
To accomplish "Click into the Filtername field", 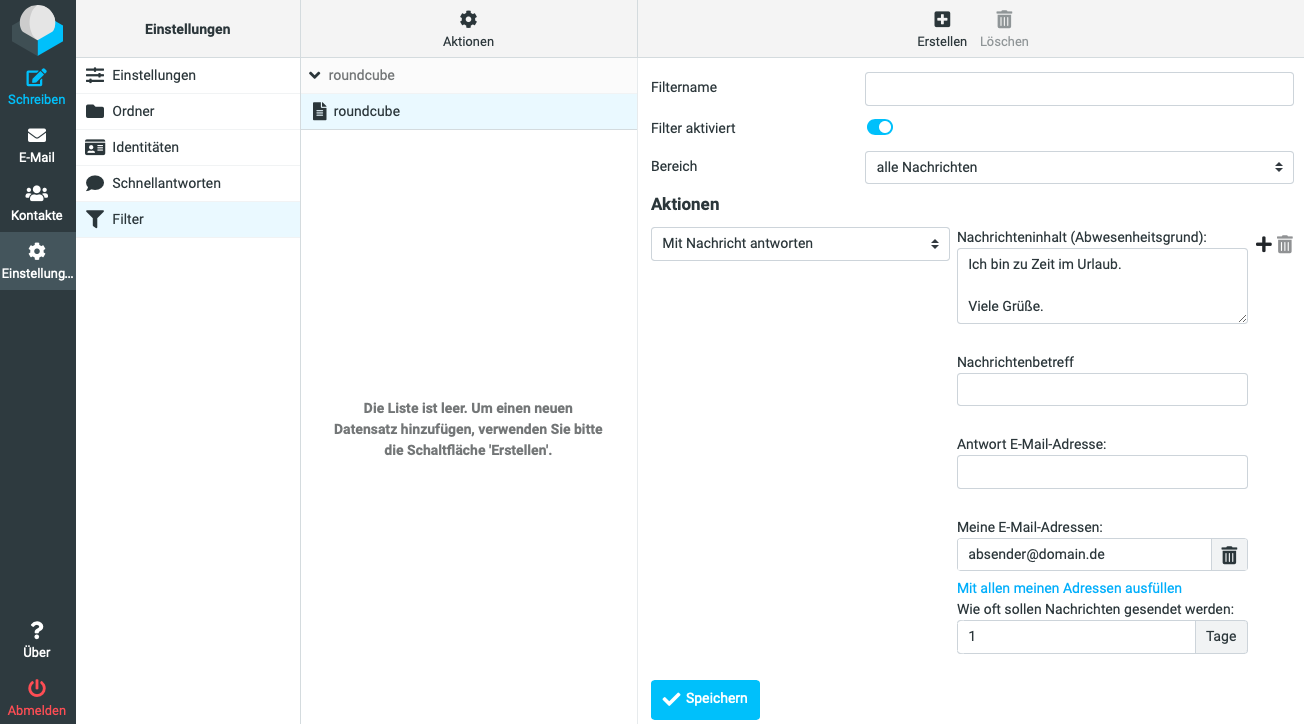I will point(1079,88).
